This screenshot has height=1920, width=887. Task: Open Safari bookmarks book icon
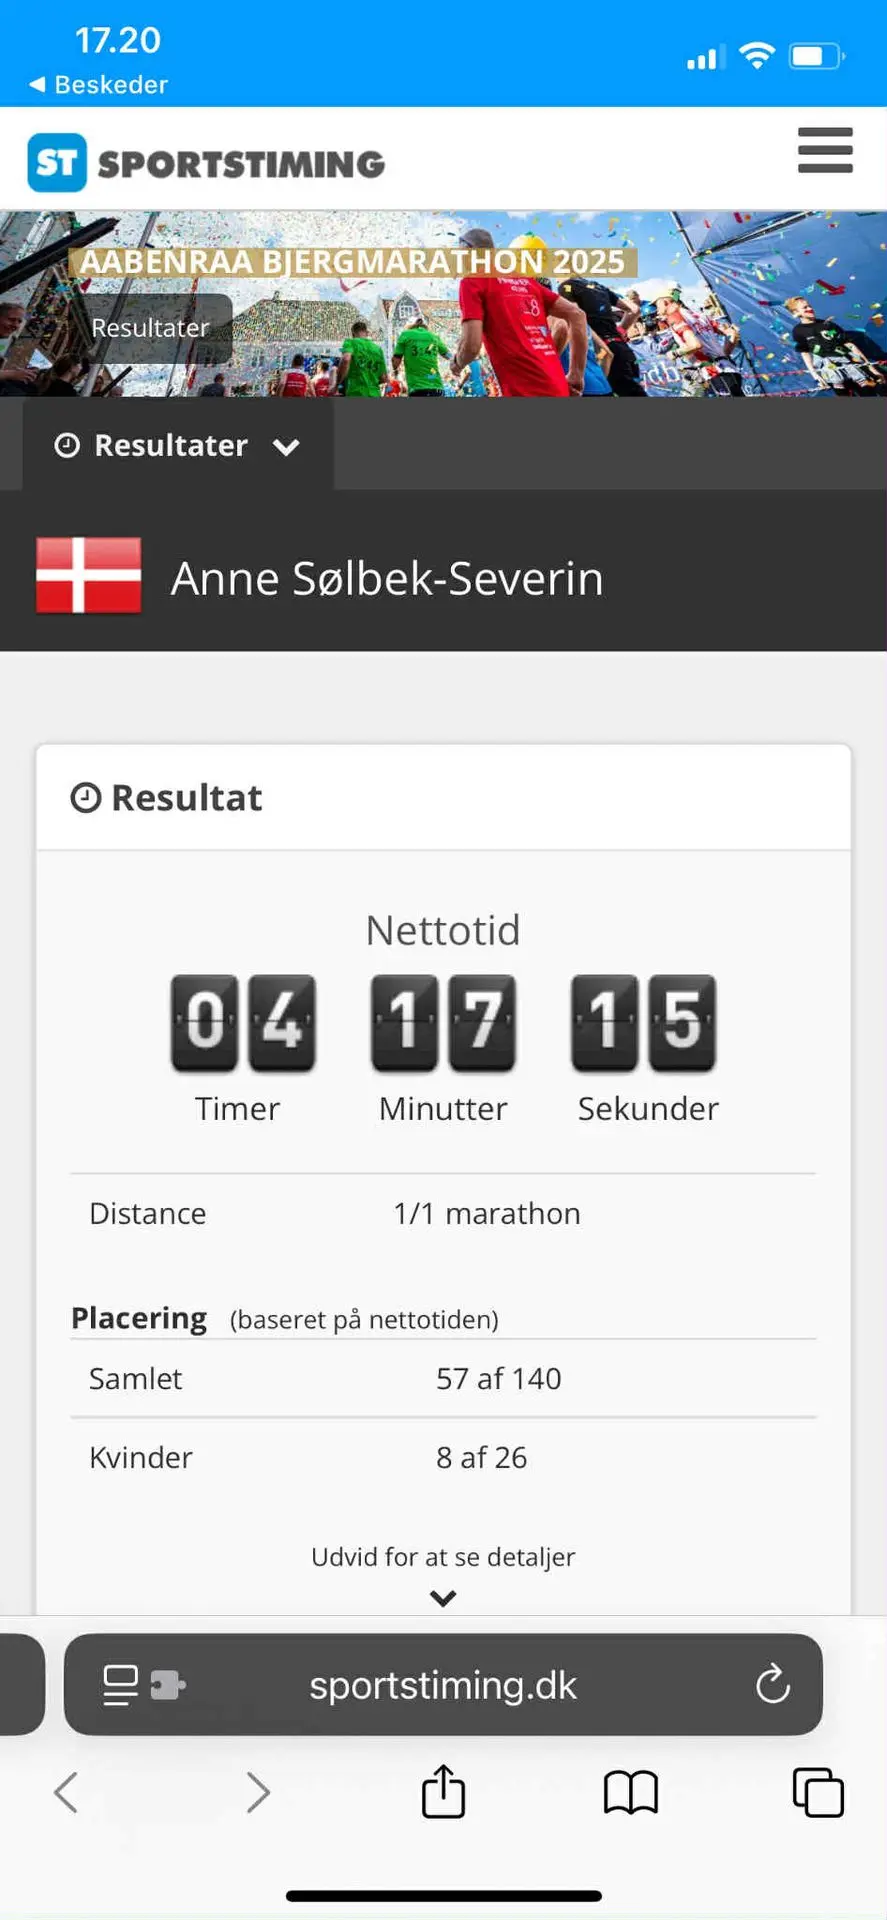pos(631,1792)
